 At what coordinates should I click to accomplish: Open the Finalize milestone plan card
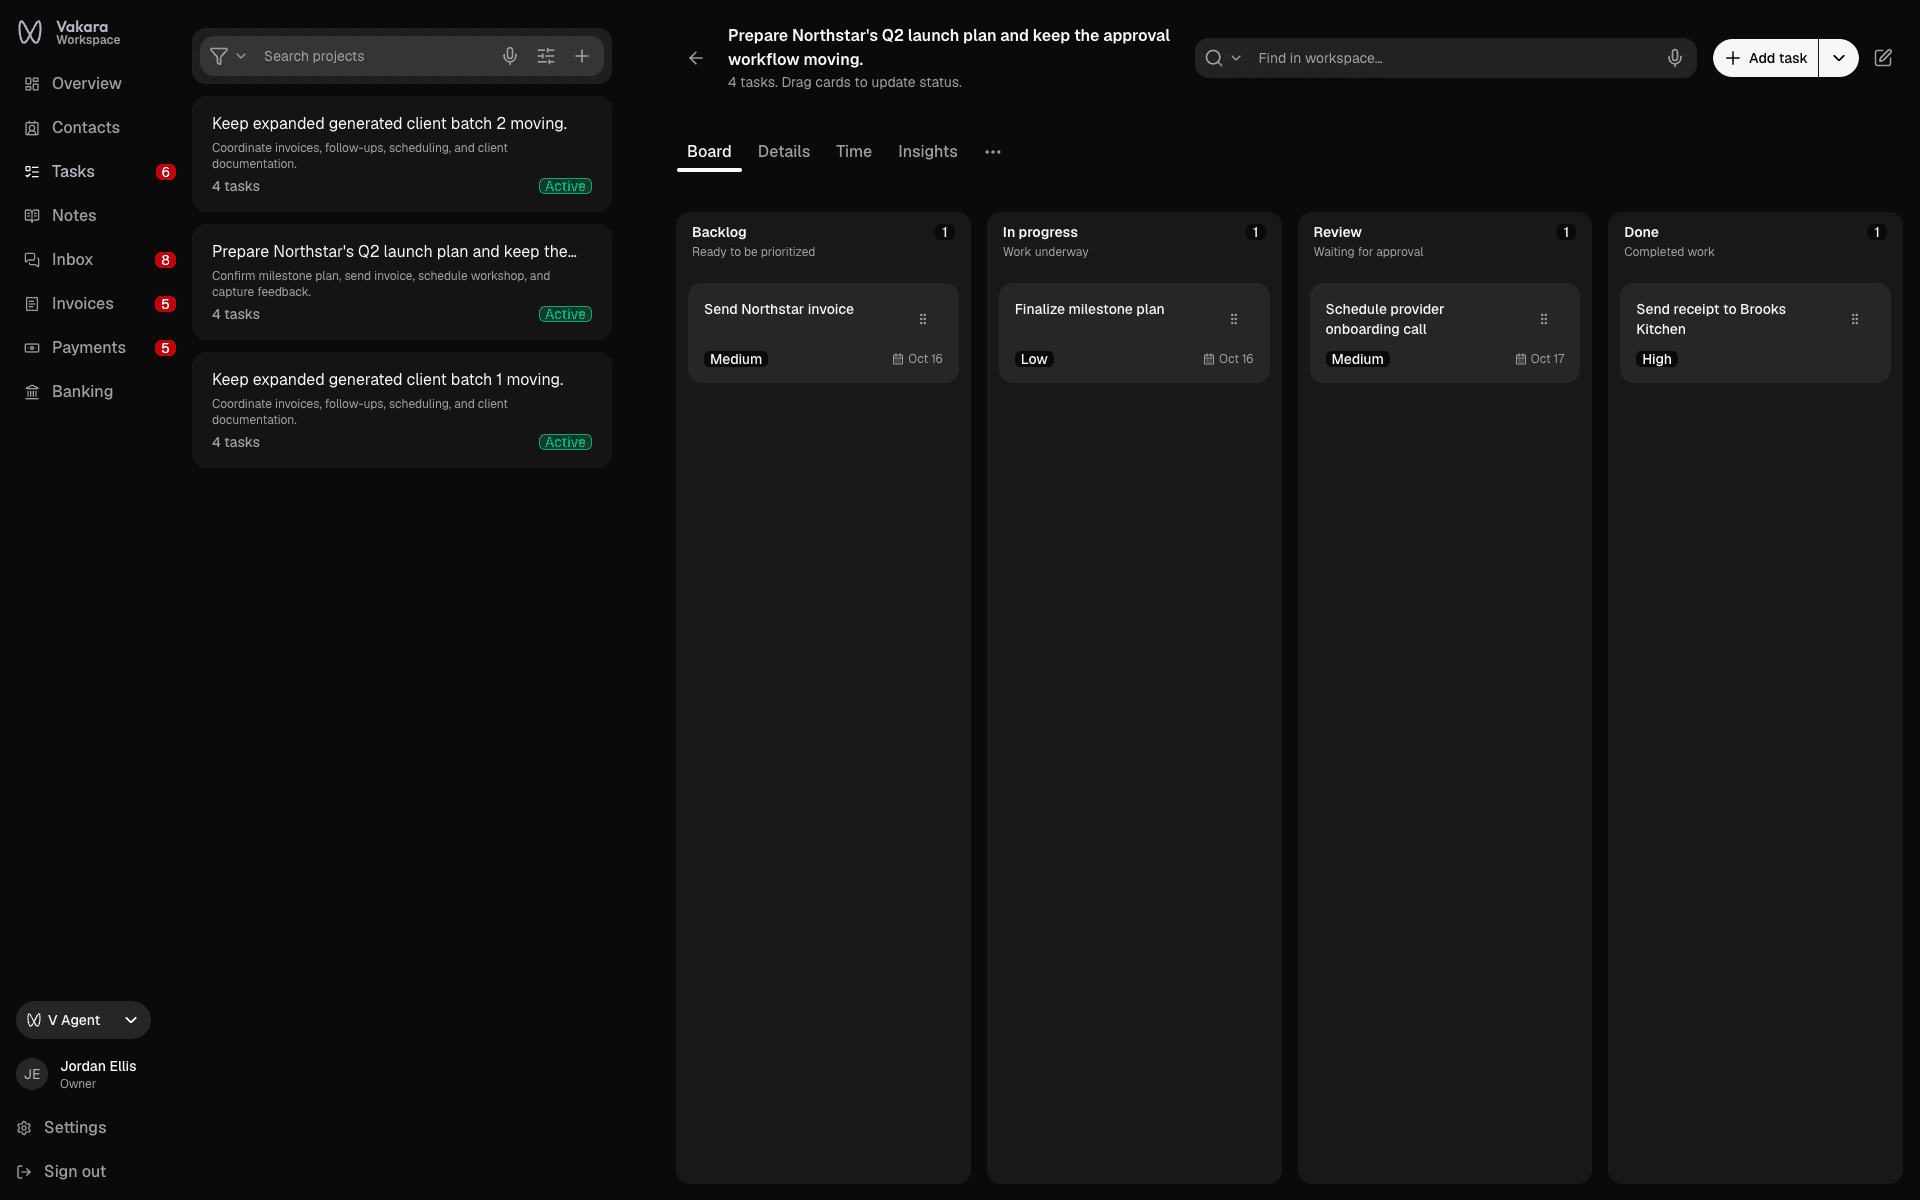pos(1134,333)
